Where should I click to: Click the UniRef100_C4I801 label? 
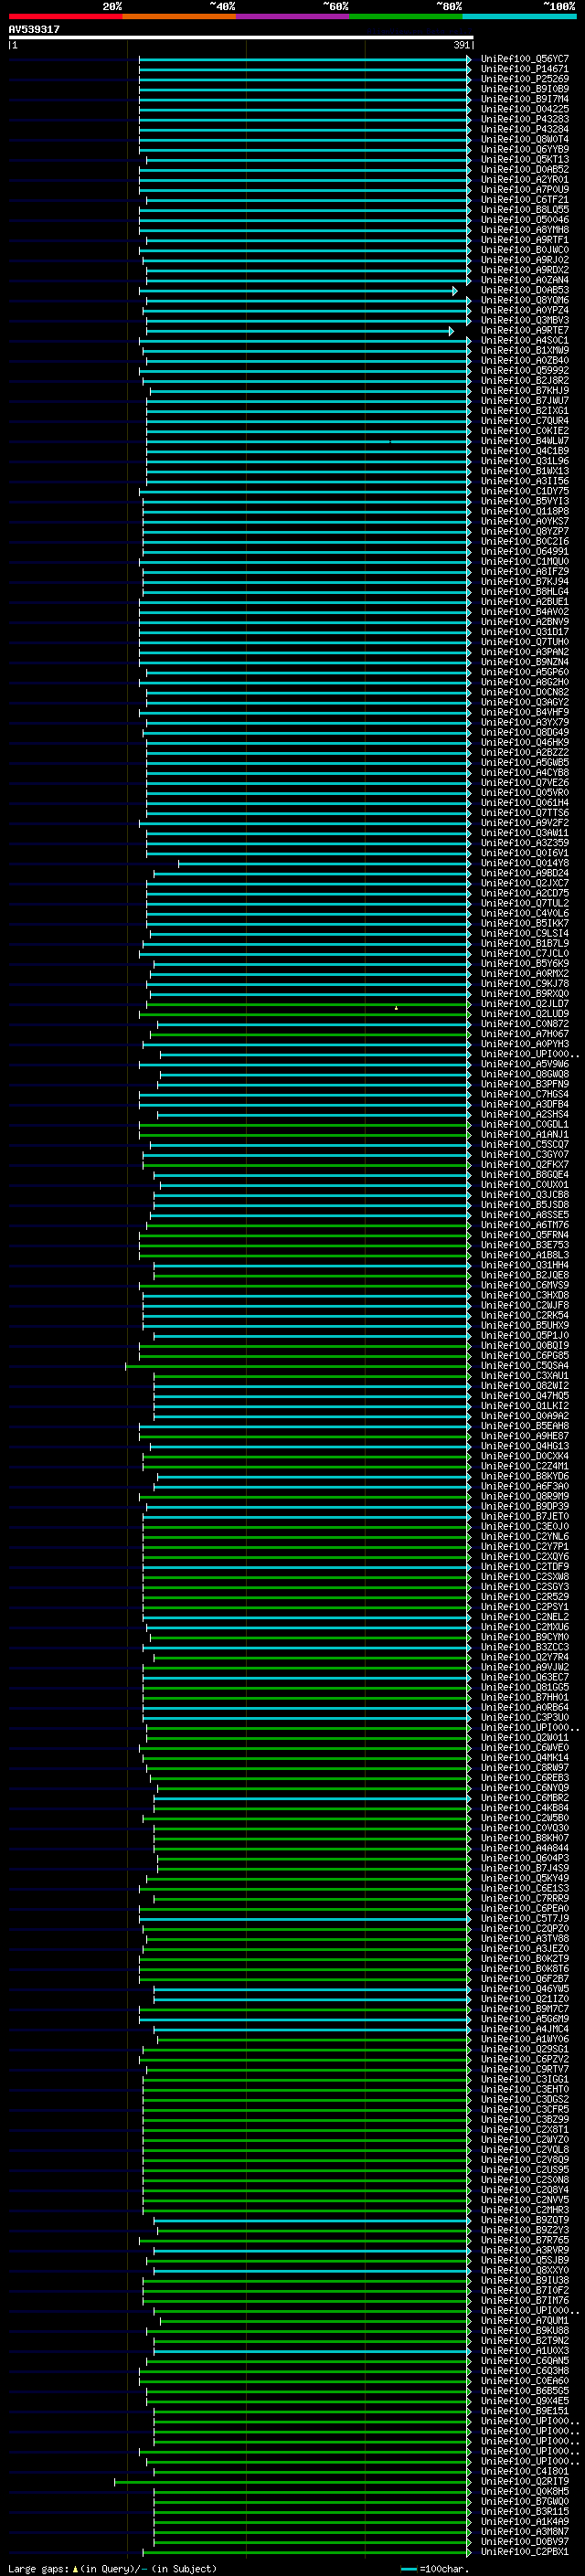pyautogui.click(x=525, y=2471)
